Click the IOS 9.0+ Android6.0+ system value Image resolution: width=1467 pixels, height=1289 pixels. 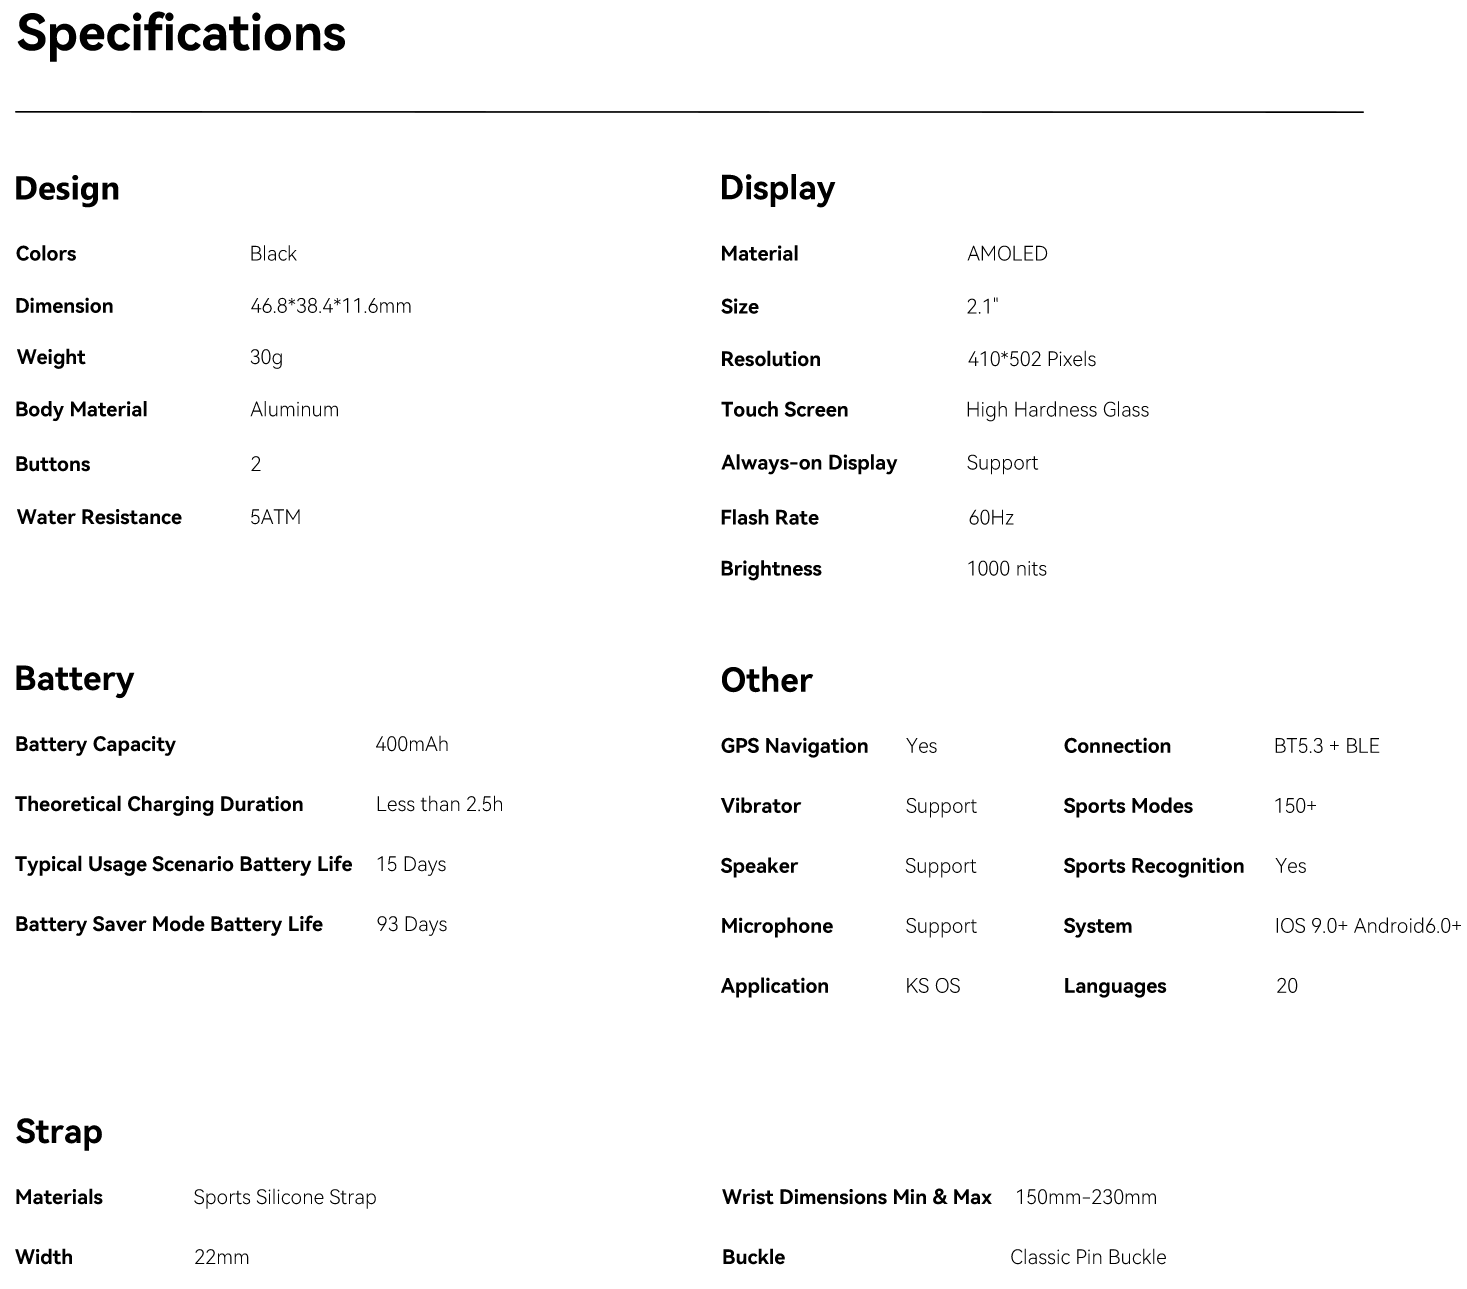pos(1367,926)
